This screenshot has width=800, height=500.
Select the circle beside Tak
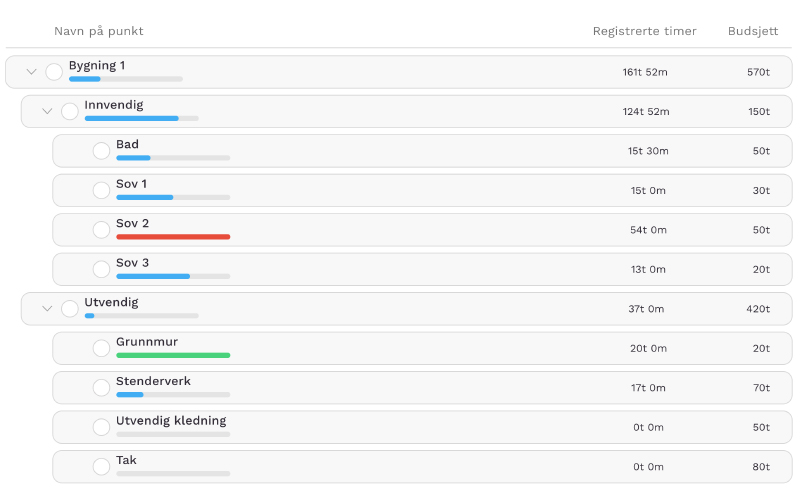pos(101,466)
